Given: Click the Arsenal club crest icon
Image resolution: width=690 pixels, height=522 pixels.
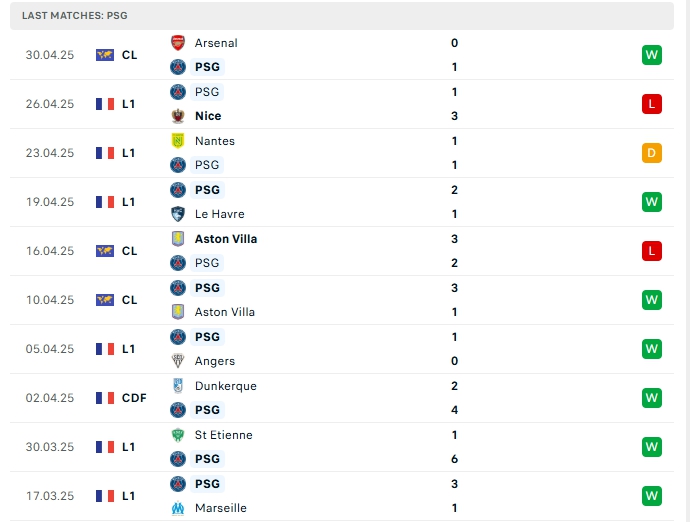Looking at the screenshot, I should [x=178, y=43].
